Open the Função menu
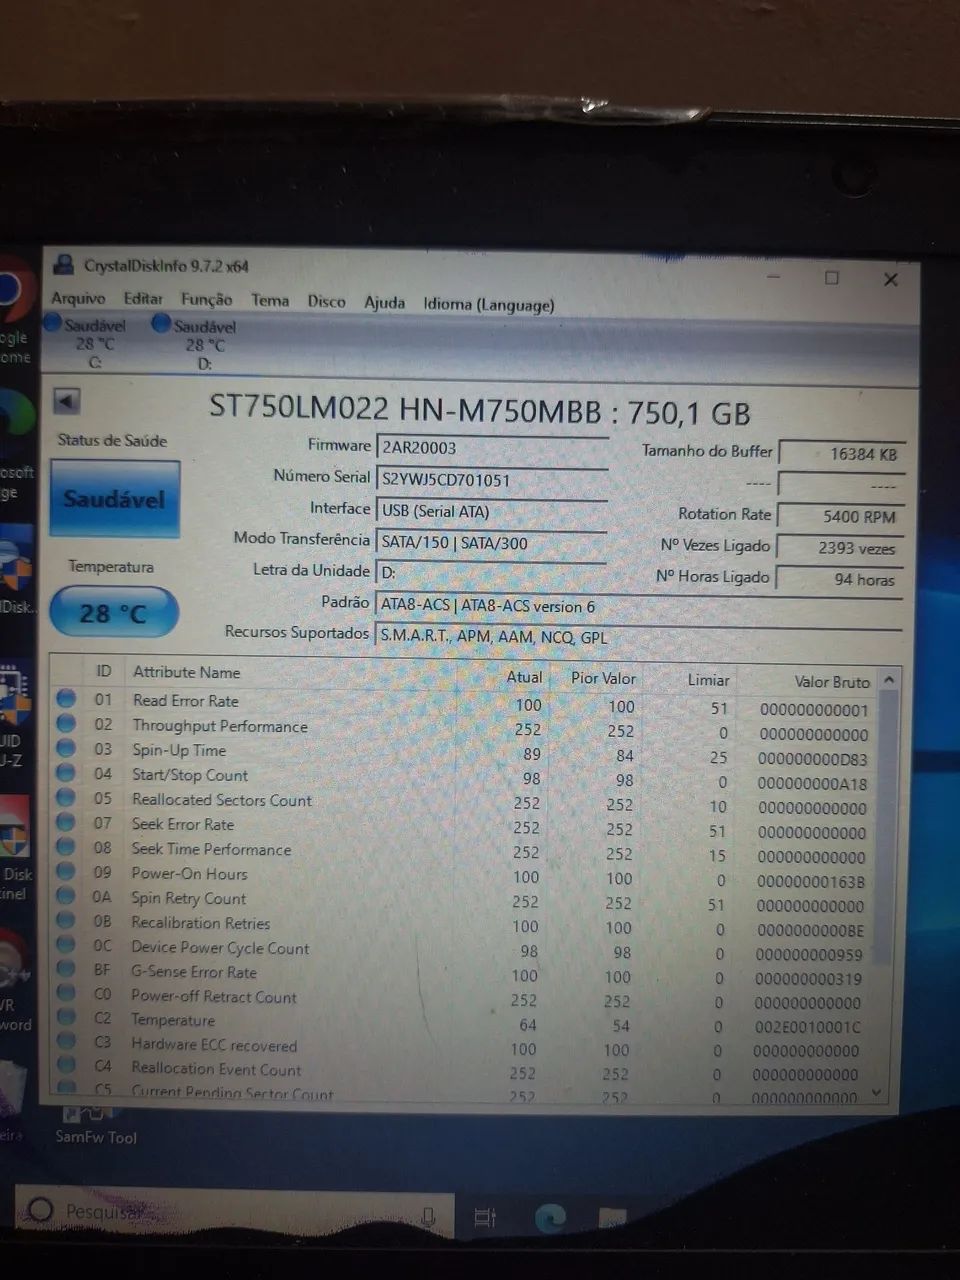Viewport: 960px width, 1280px height. [x=206, y=299]
